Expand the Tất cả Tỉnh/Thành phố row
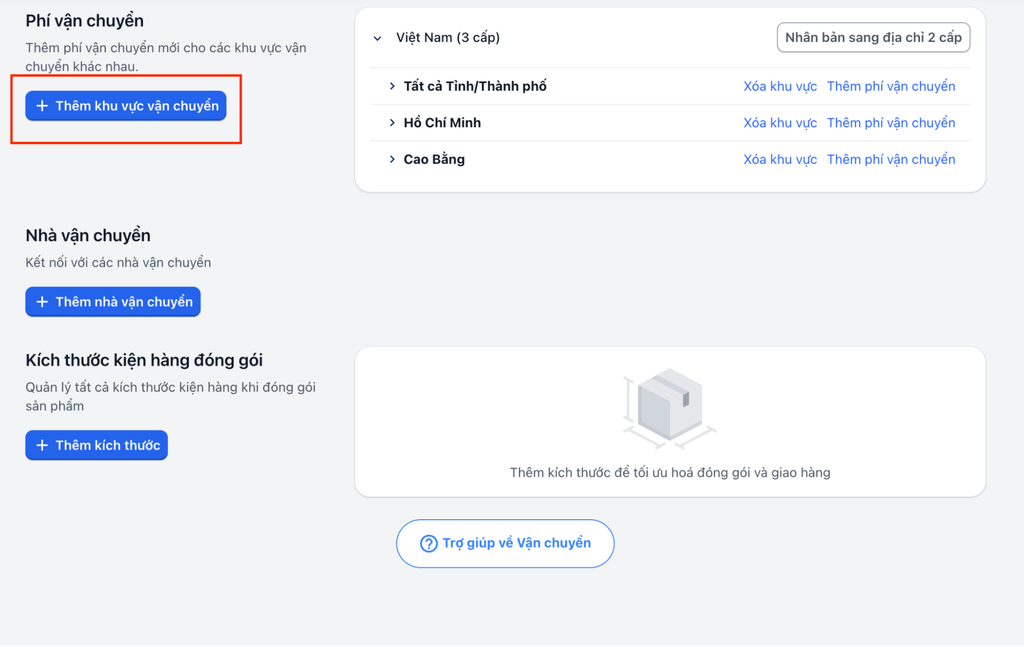The width and height of the screenshot is (1024, 647). point(393,87)
